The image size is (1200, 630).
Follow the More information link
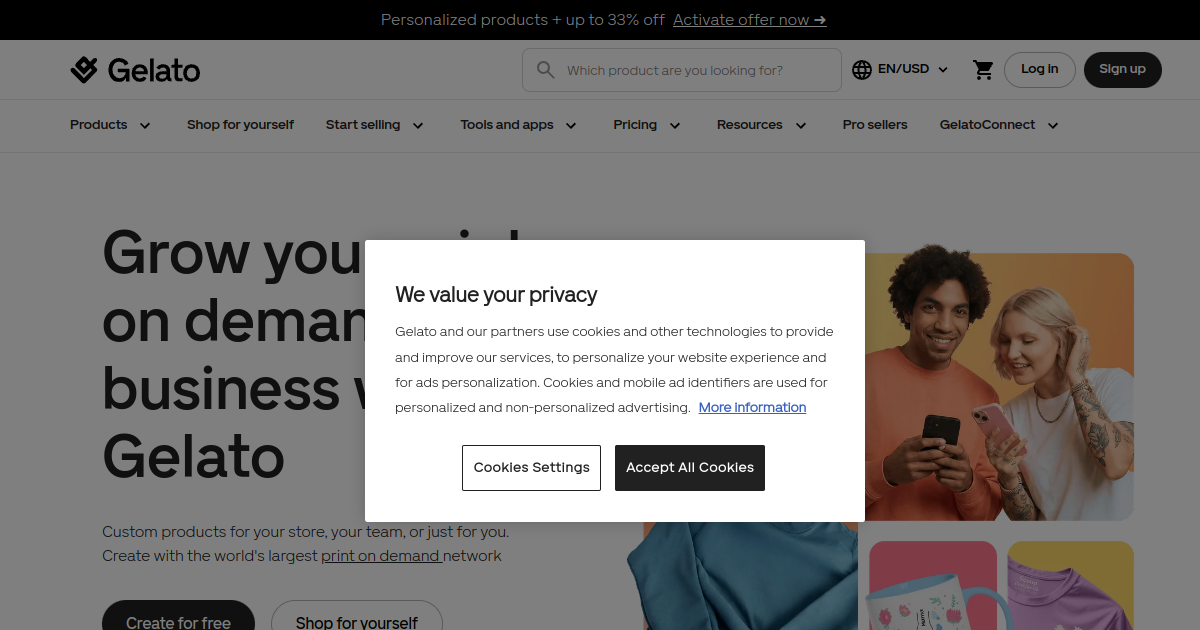(752, 407)
